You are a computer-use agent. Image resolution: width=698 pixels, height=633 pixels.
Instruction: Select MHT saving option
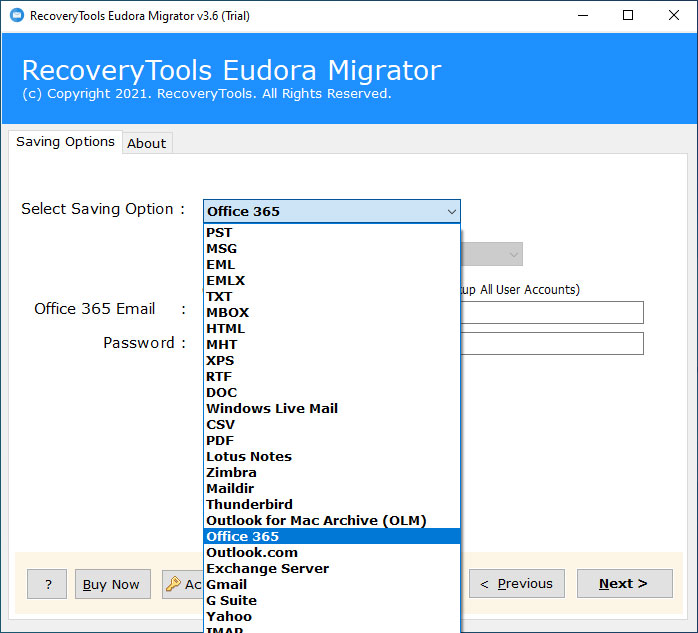coord(332,345)
